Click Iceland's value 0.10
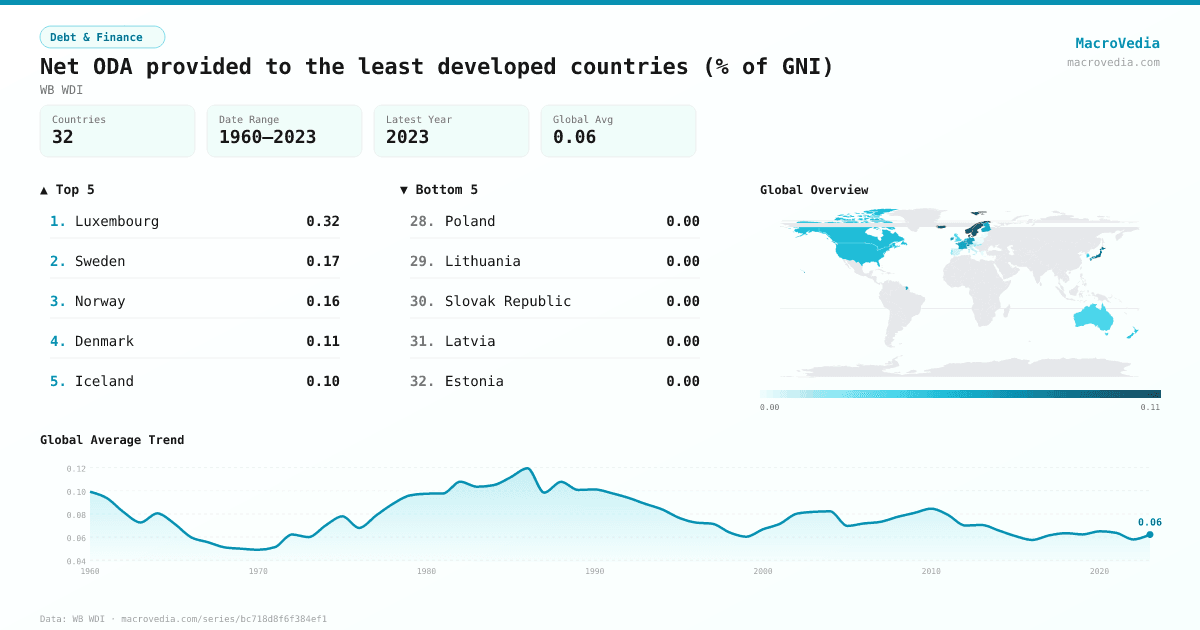Image resolution: width=1200 pixels, height=630 pixels. [x=323, y=381]
